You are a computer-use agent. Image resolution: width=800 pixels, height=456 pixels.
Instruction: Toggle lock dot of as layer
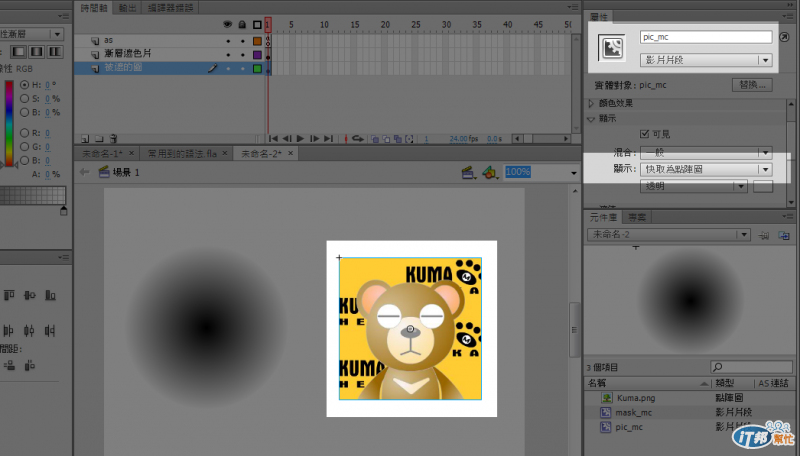pos(243,41)
